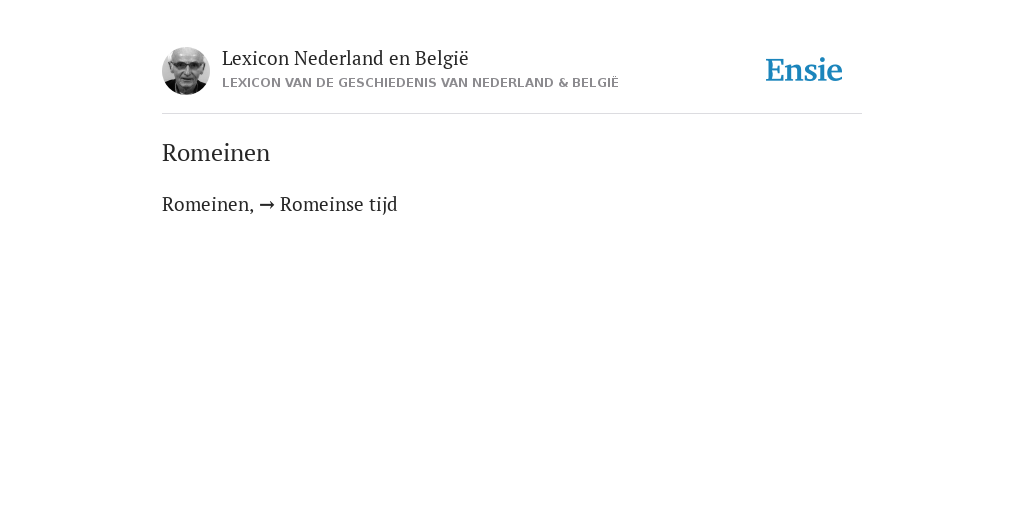Click the arrow before Romeinse tijd
The width and height of the screenshot is (1024, 512).
tap(266, 205)
